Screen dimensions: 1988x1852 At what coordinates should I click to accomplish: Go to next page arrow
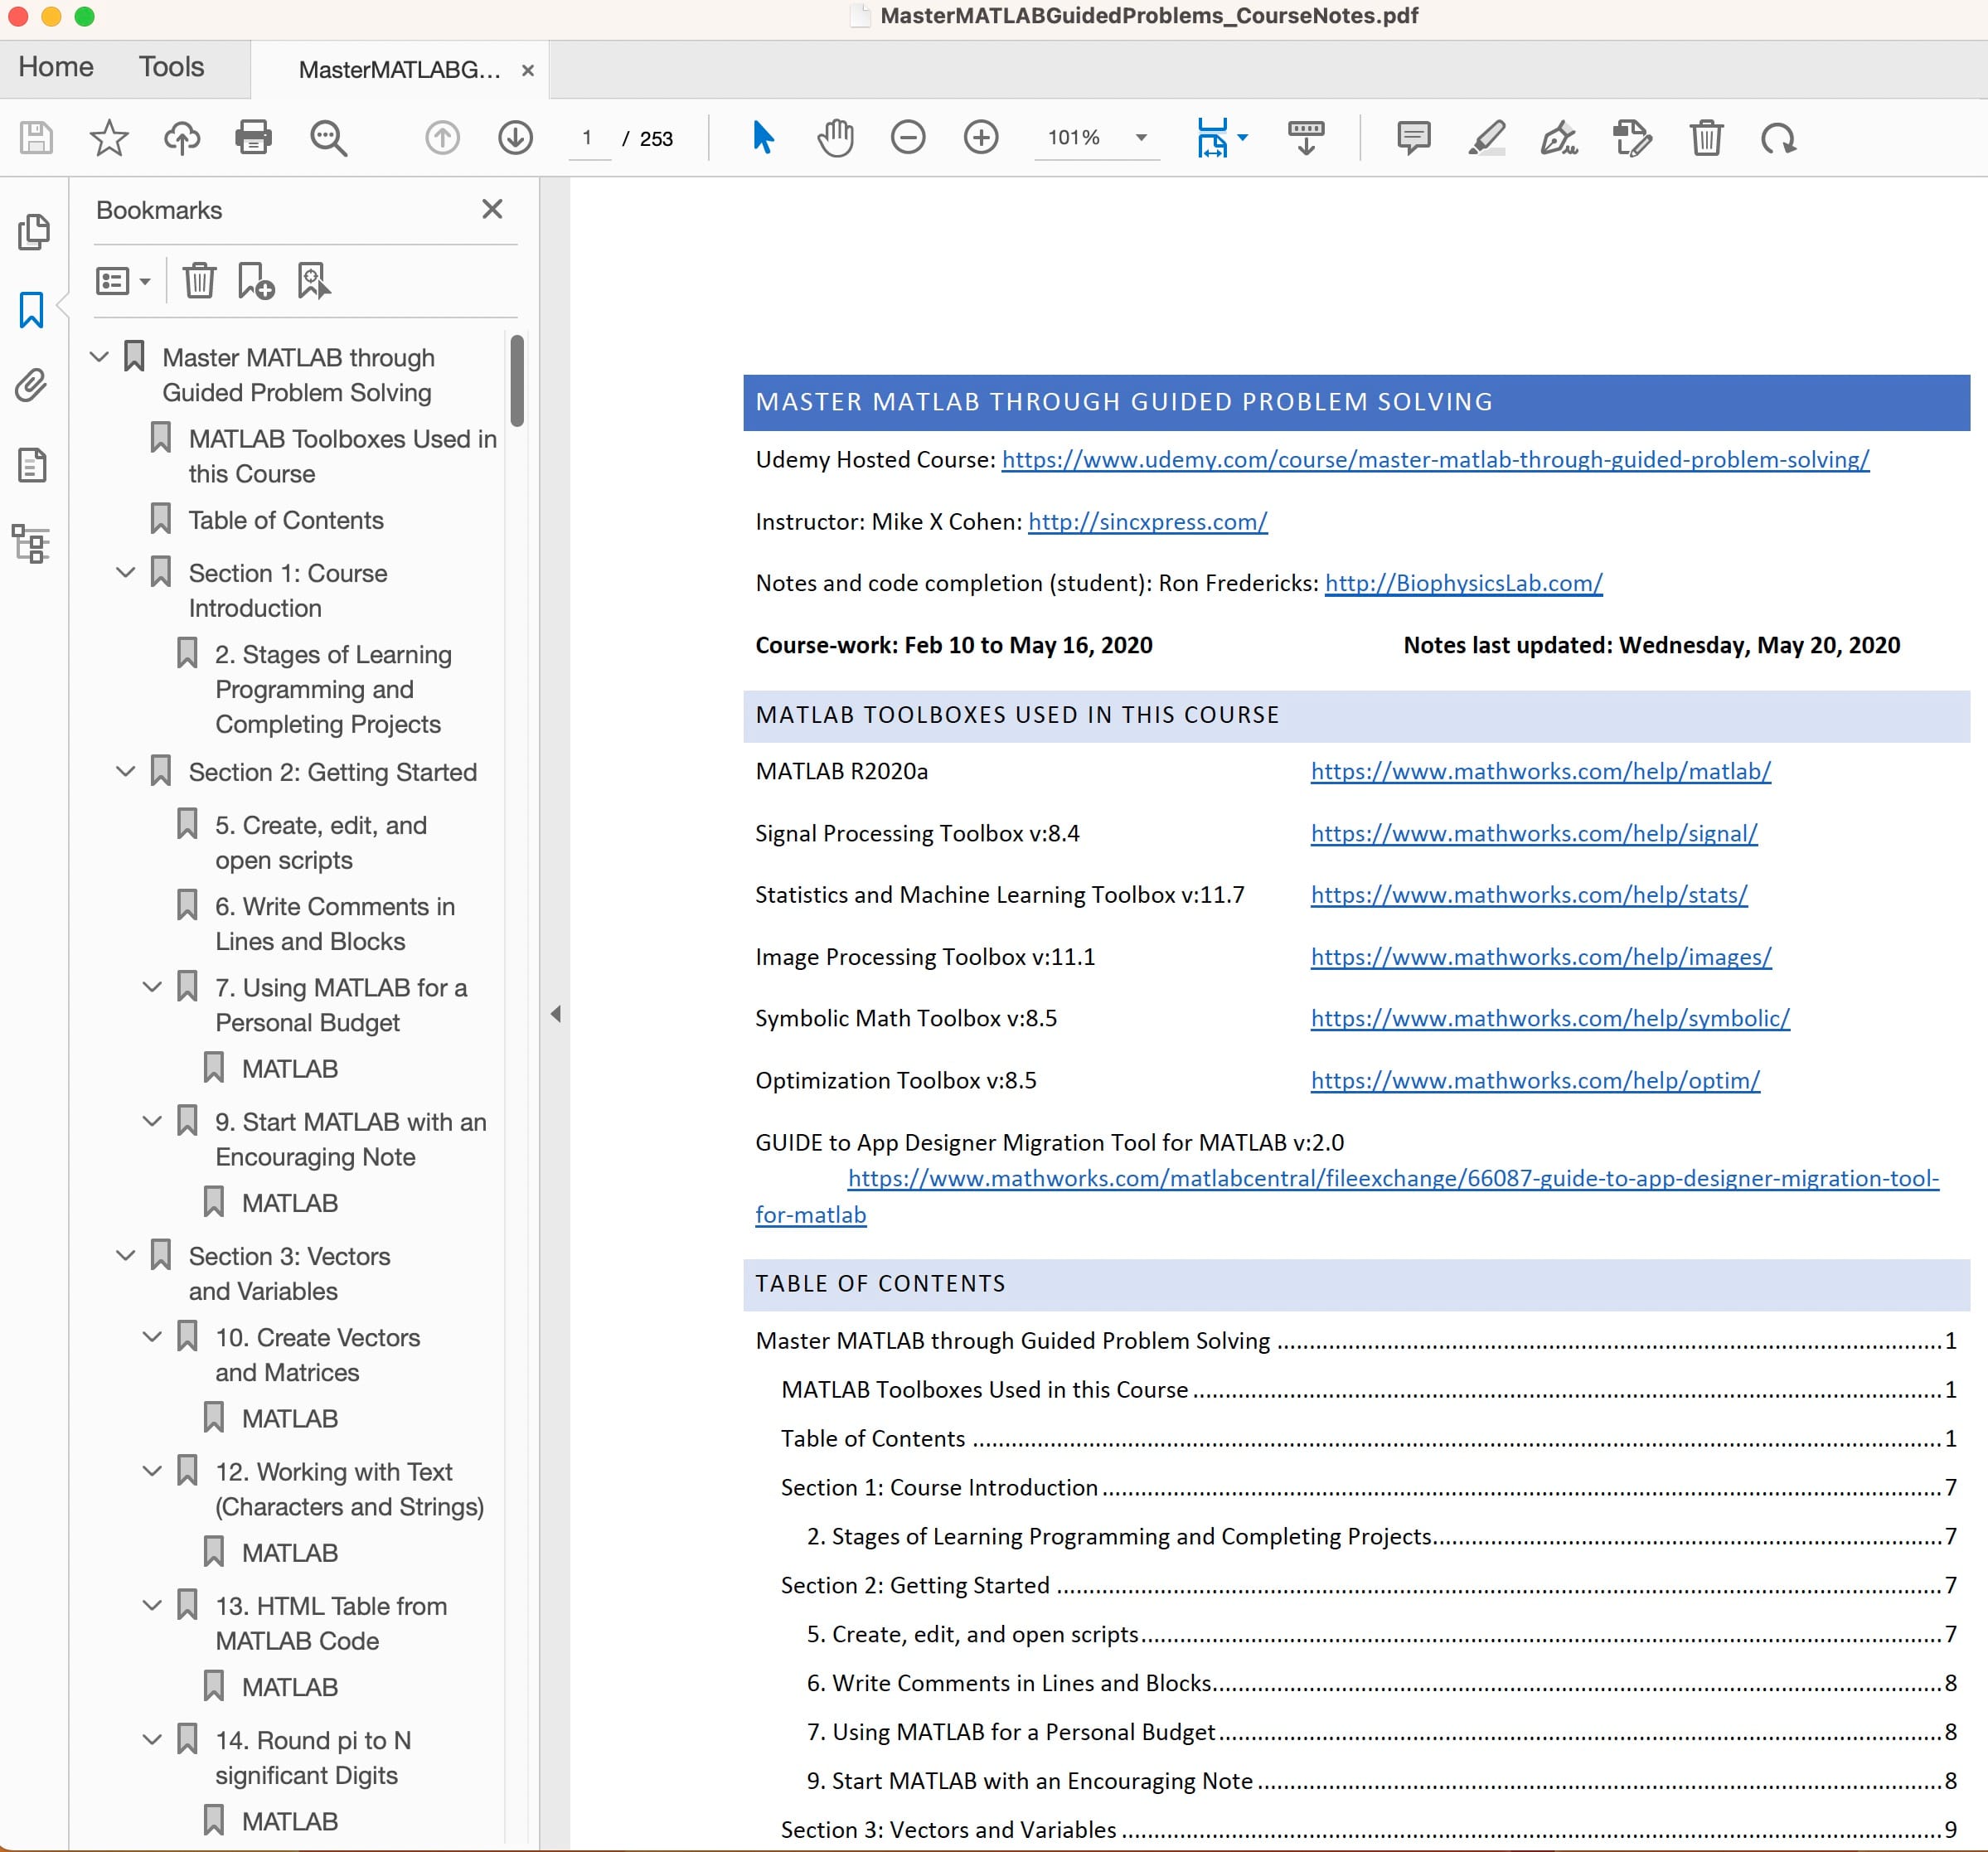(x=515, y=137)
